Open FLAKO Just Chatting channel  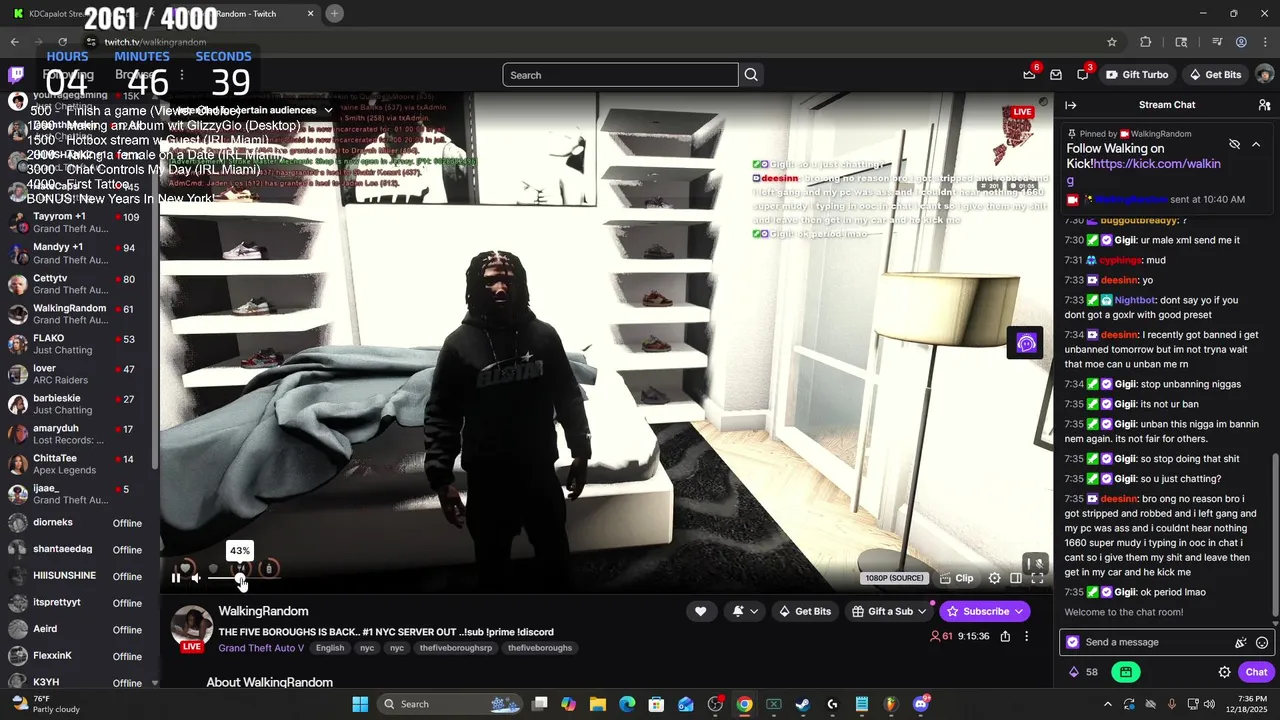click(78, 344)
